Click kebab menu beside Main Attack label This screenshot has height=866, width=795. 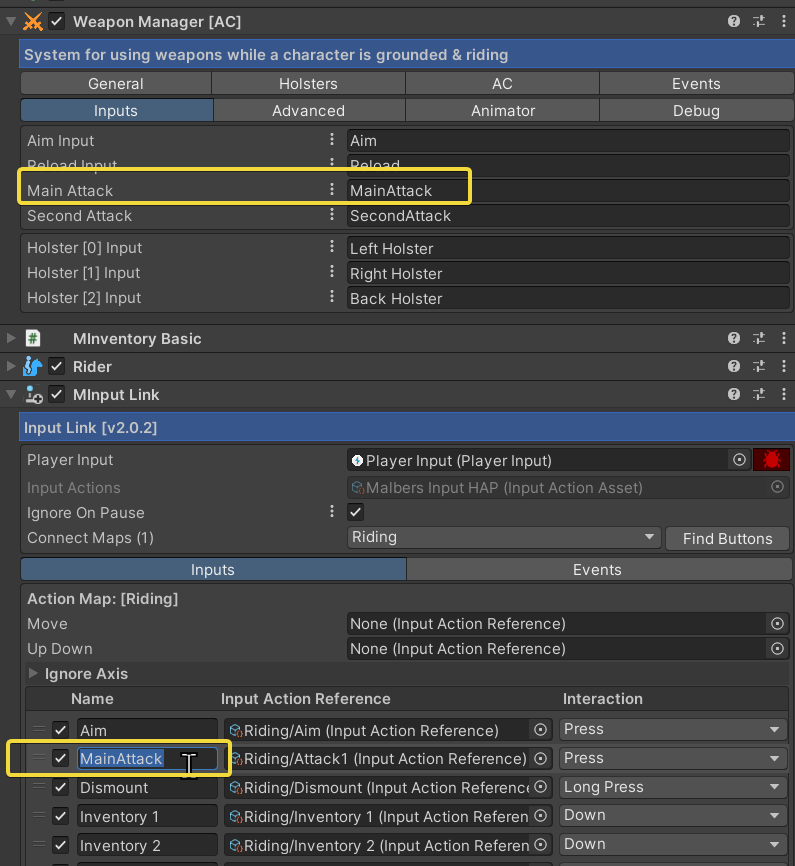[333, 190]
